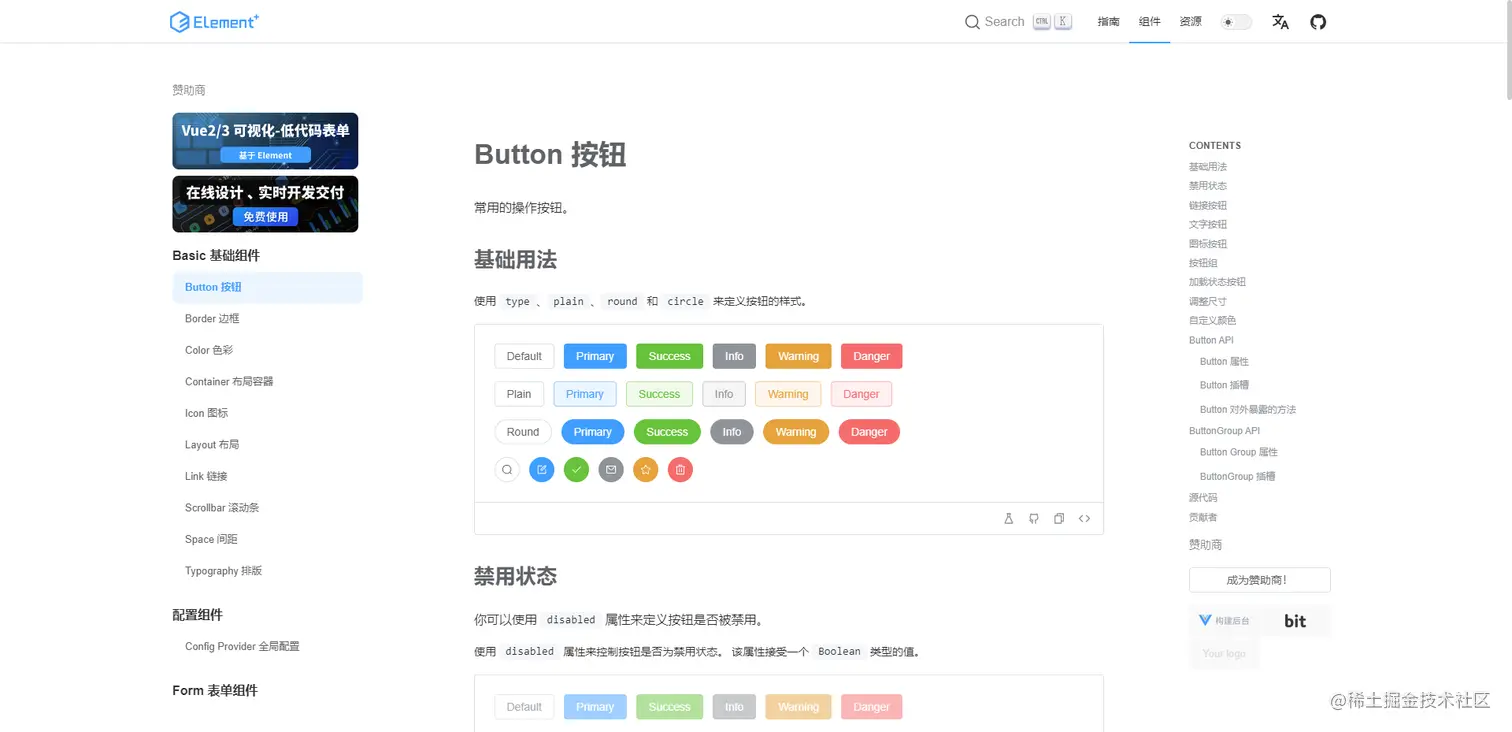Image resolution: width=1512 pixels, height=732 pixels.
Task: Copy the demo code icon
Action: pyautogui.click(x=1059, y=519)
